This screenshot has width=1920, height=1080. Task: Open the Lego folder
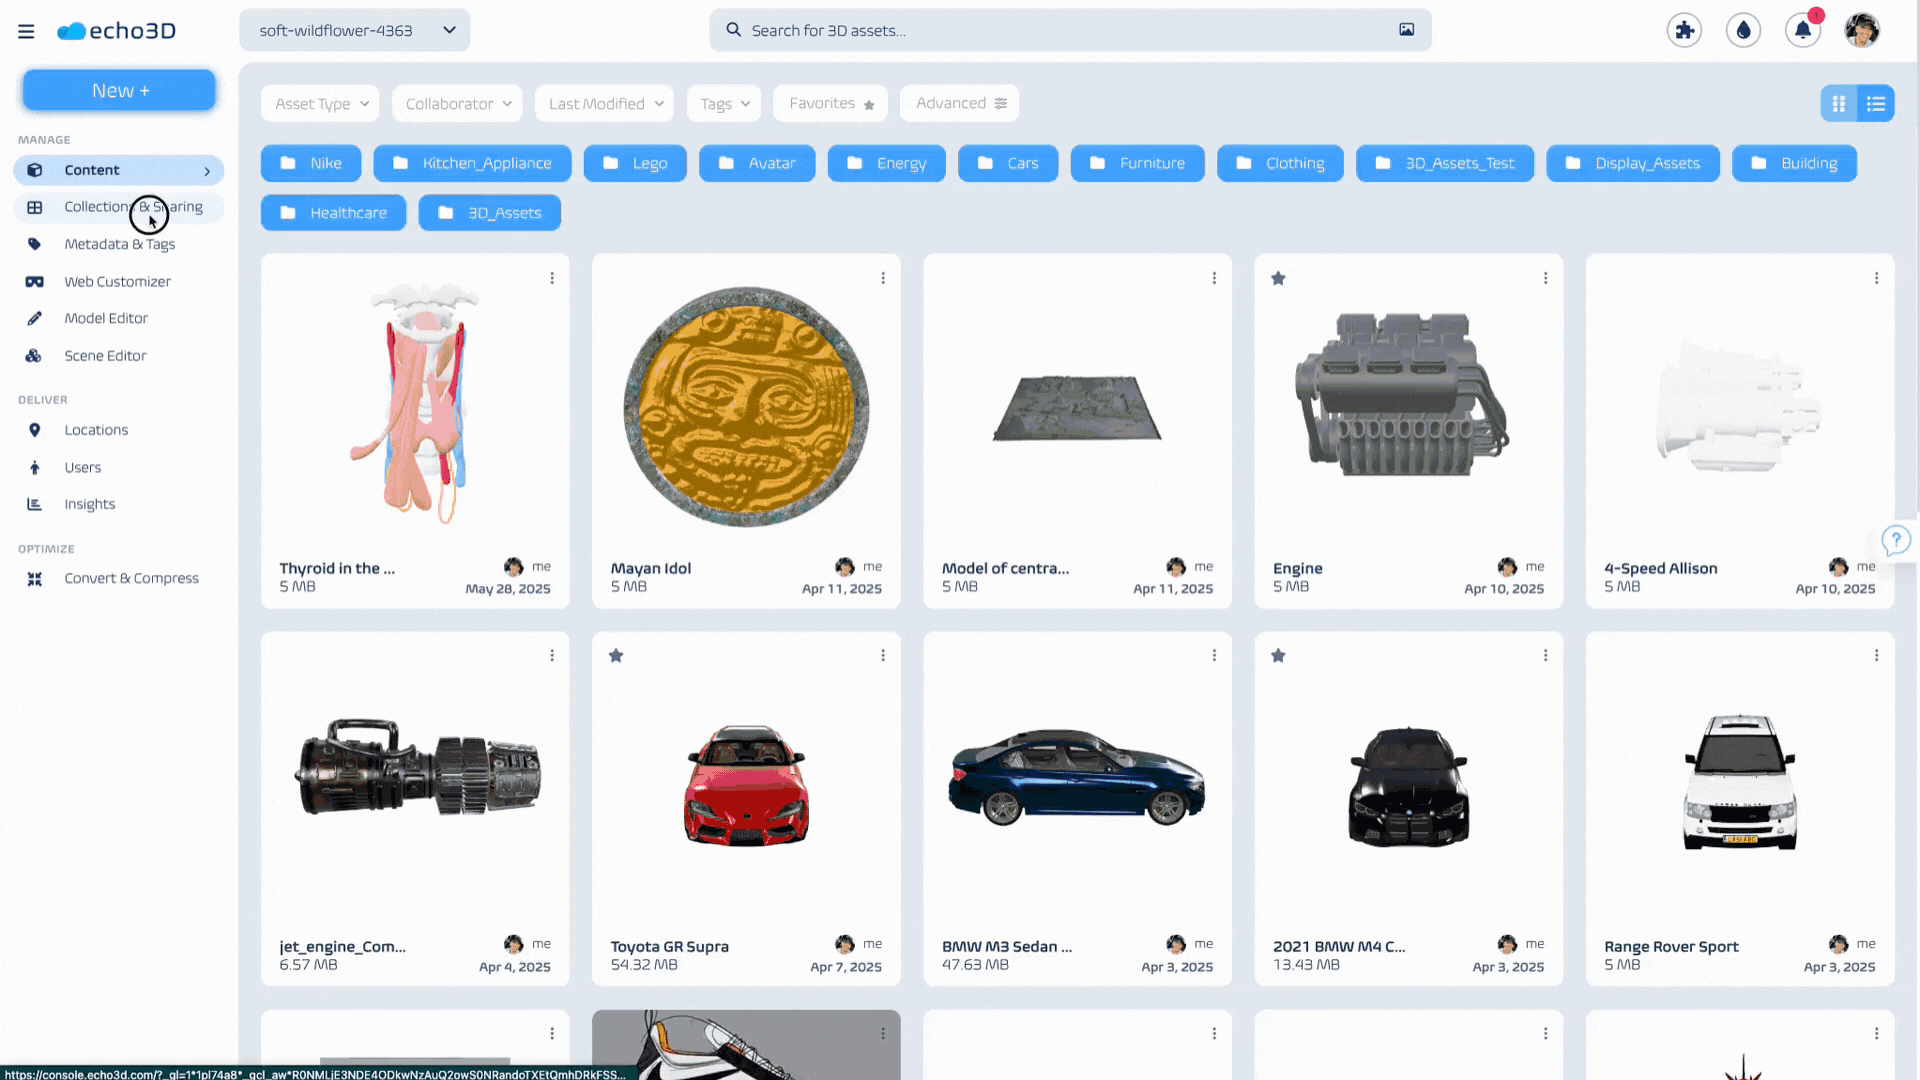pos(635,163)
